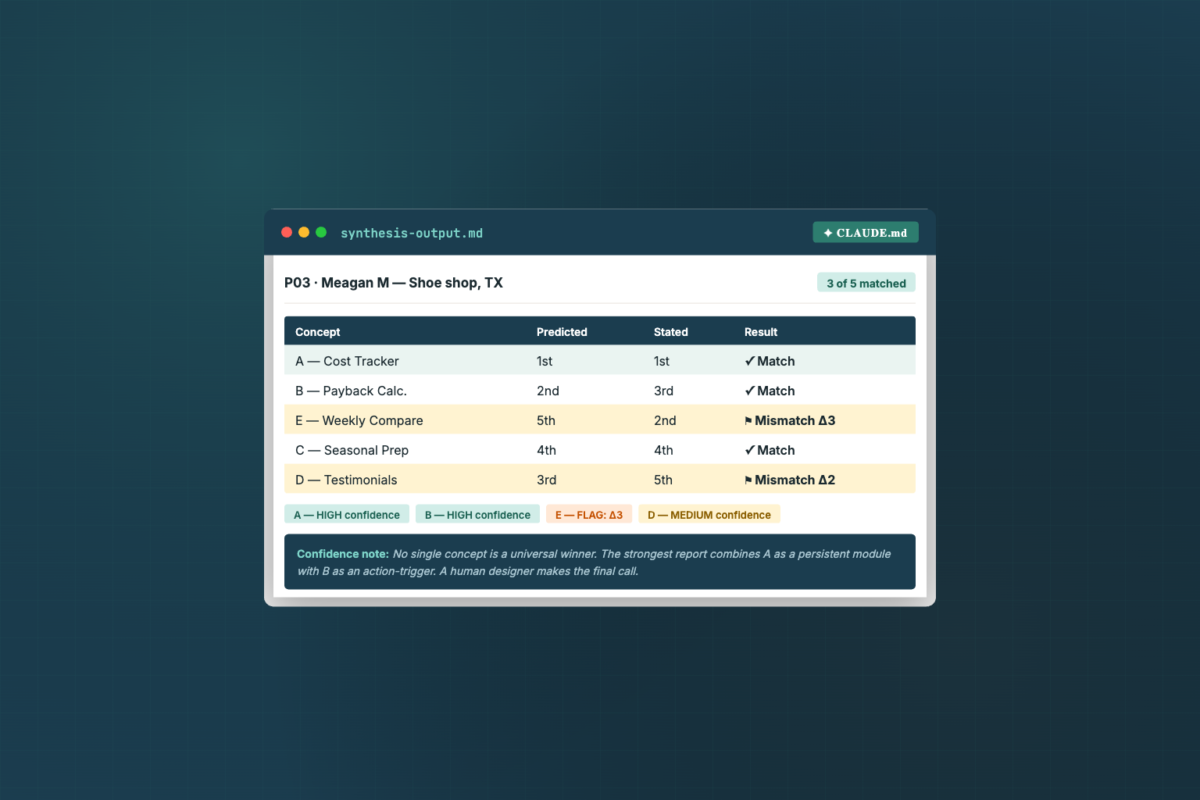Click flag Mismatch Δ2 in Testimonials row

tap(790, 480)
